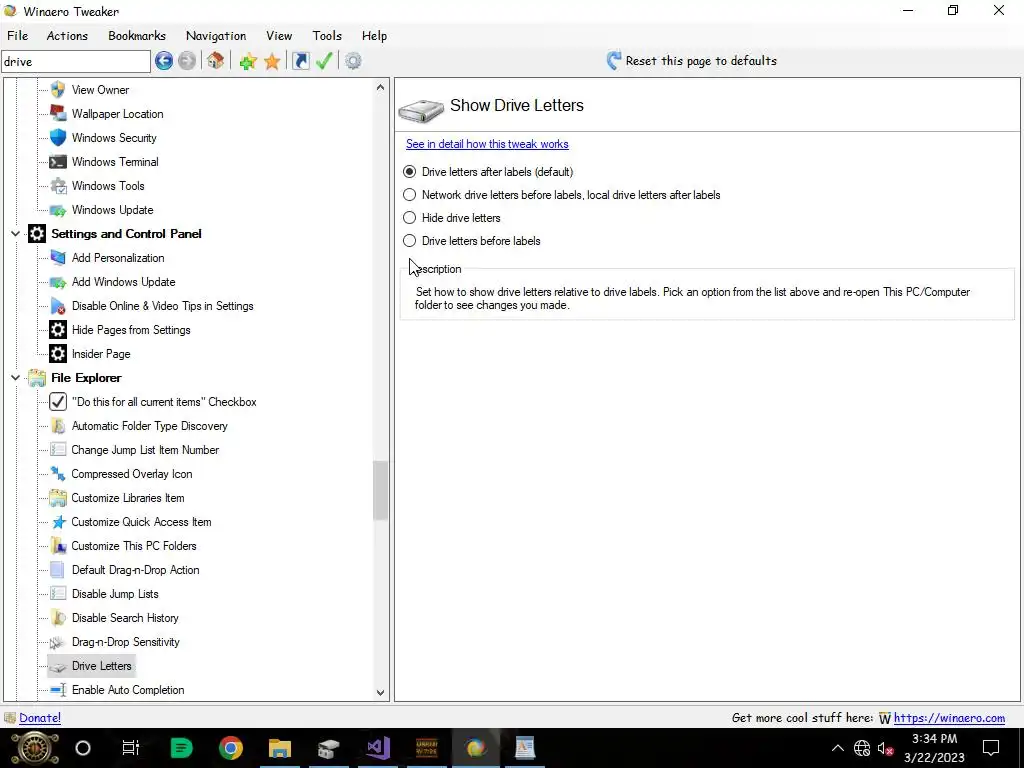This screenshot has width=1024, height=768.
Task: Click the Windows Security shield icon
Action: (x=58, y=138)
